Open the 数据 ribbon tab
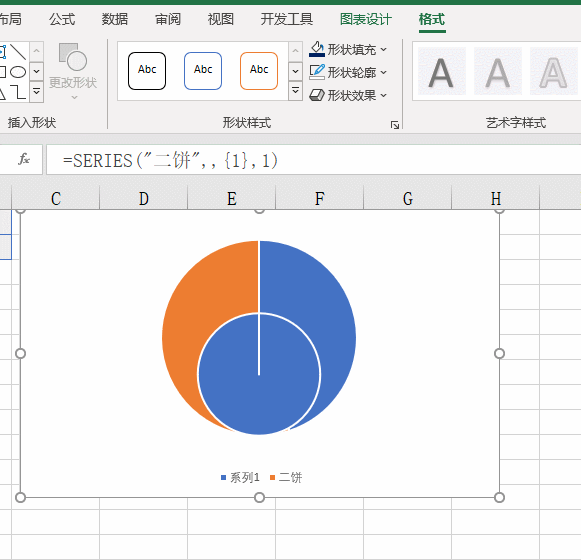The image size is (581, 560). [115, 19]
